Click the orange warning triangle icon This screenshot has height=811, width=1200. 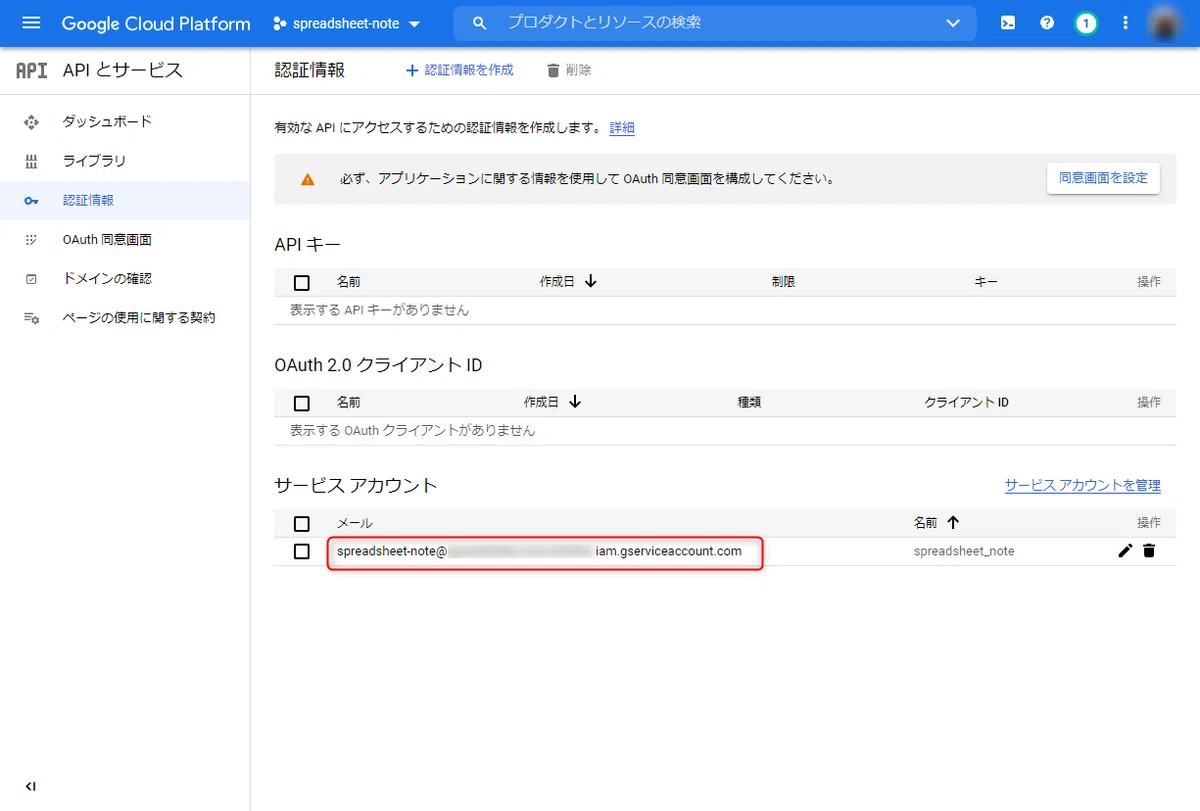(307, 179)
